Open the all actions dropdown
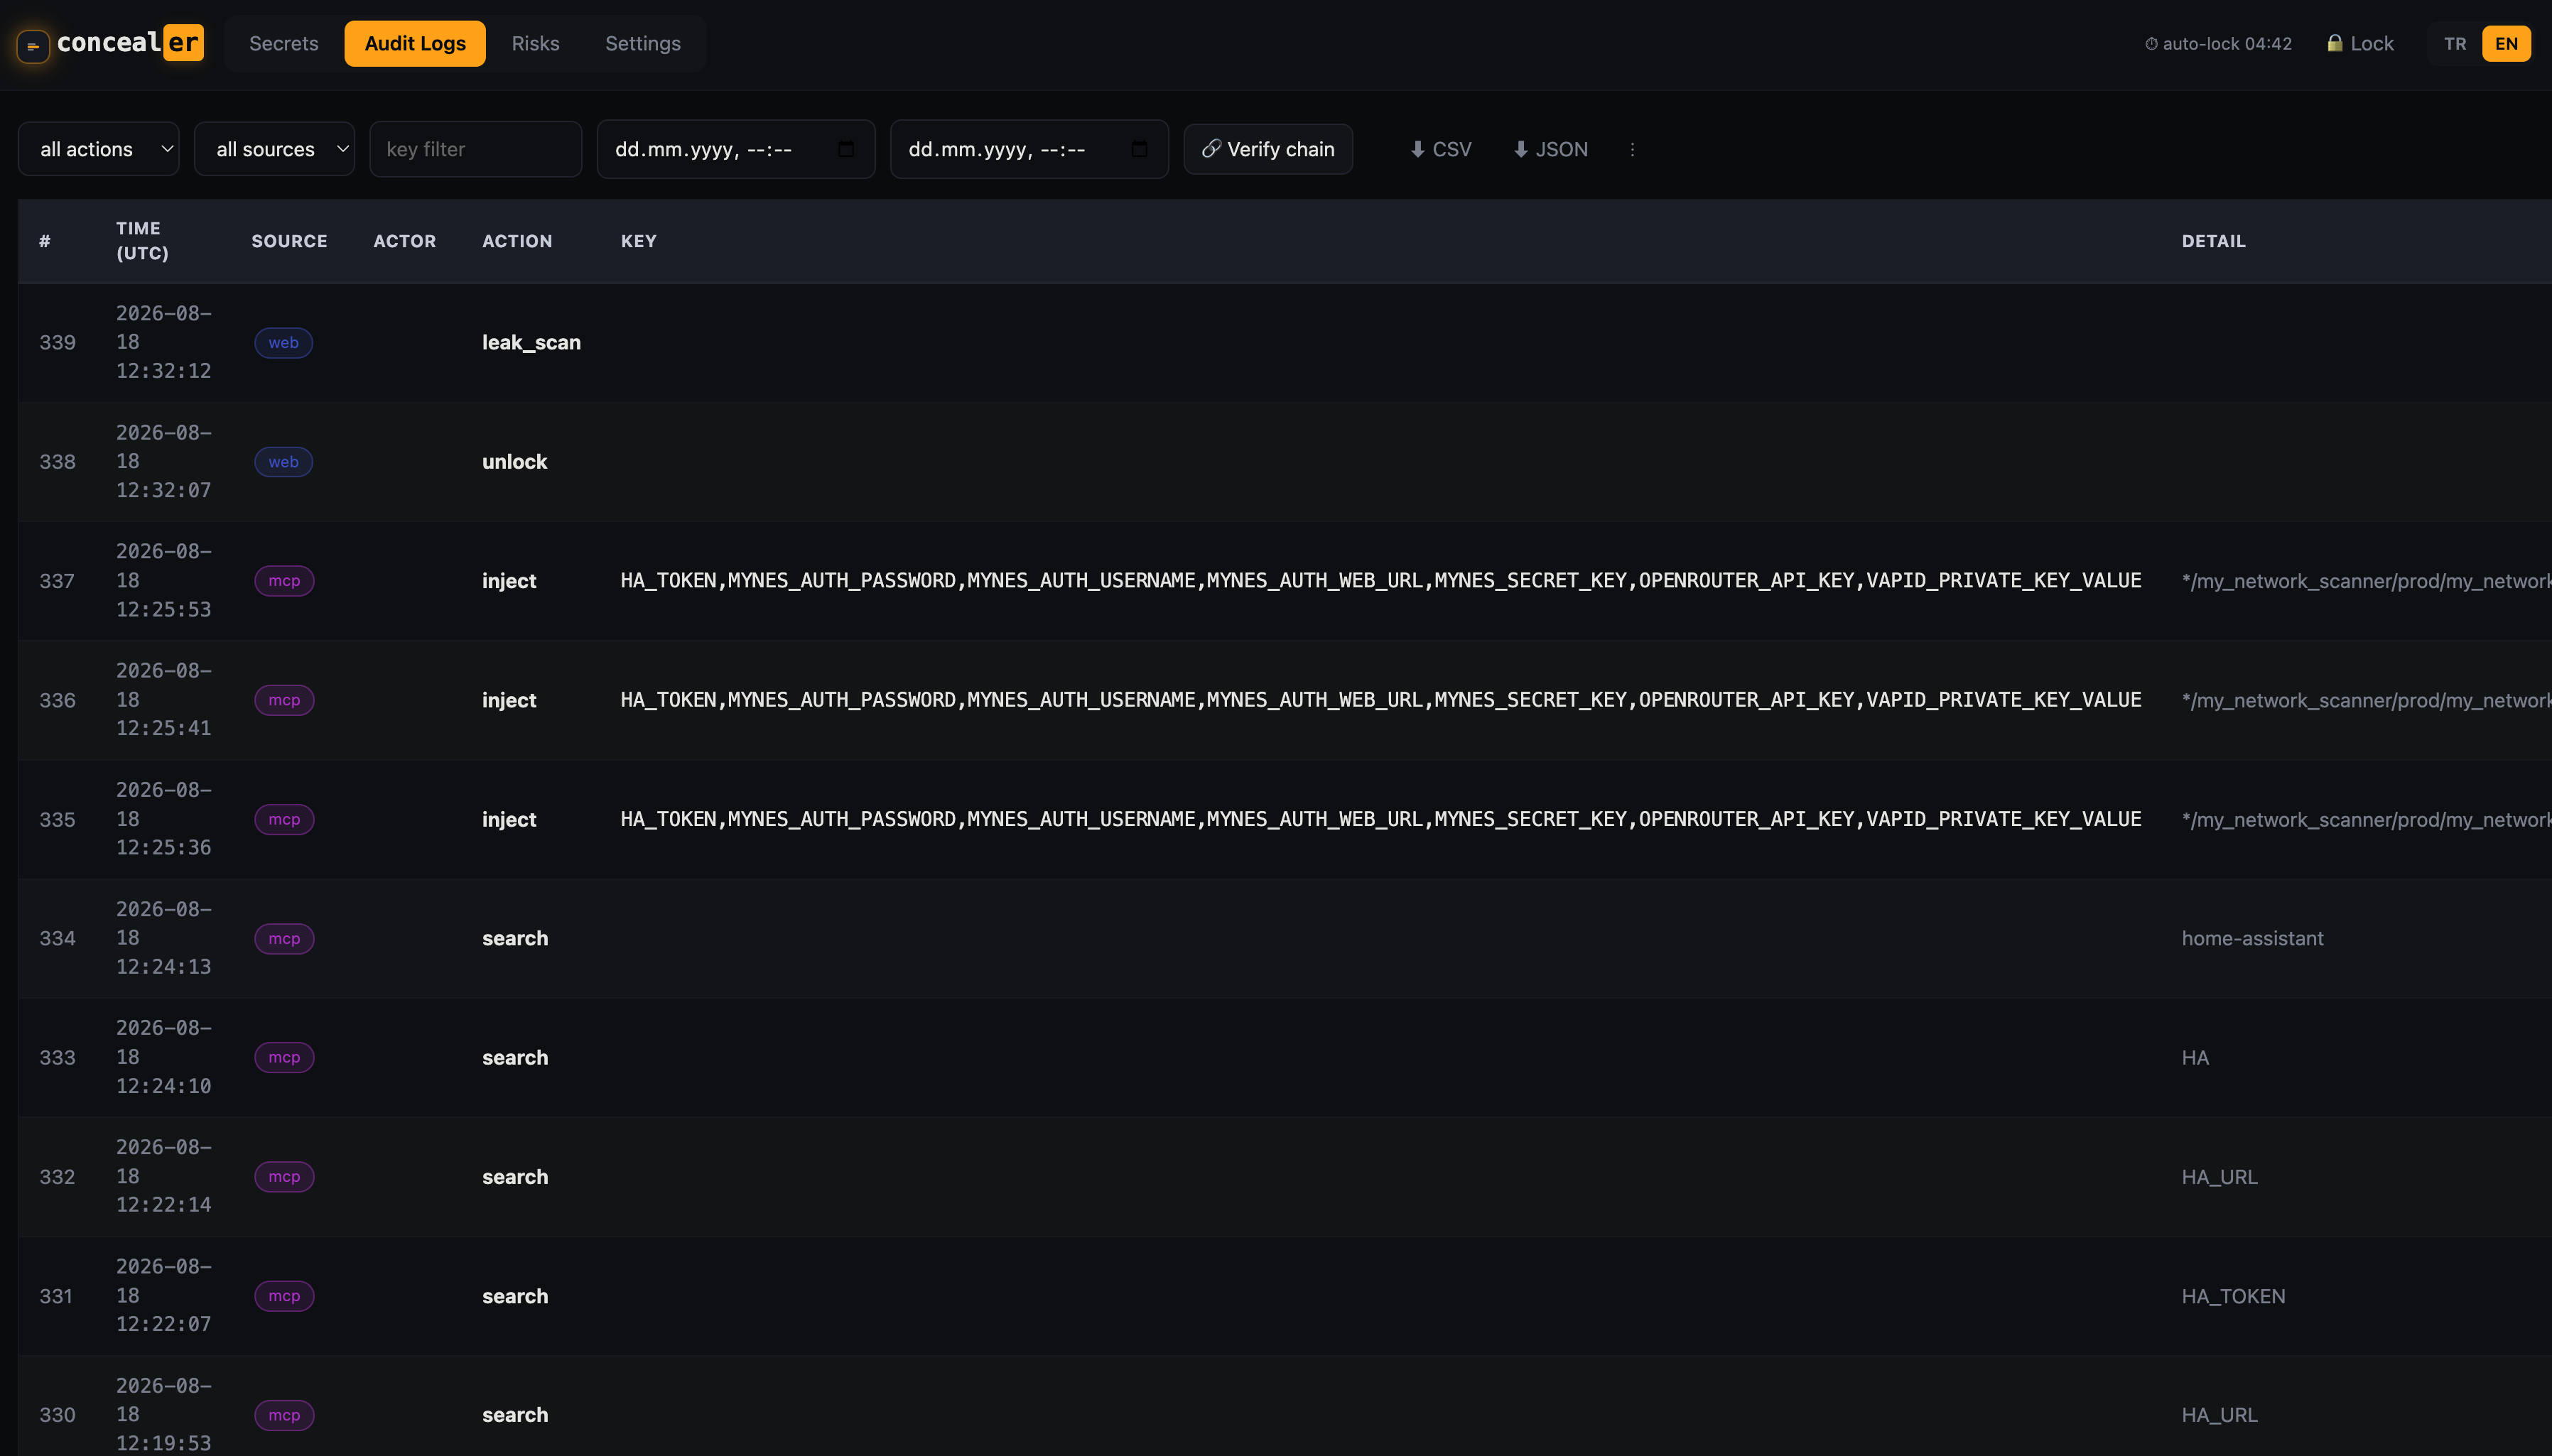Screen dimensions: 2552x1456 point(99,149)
